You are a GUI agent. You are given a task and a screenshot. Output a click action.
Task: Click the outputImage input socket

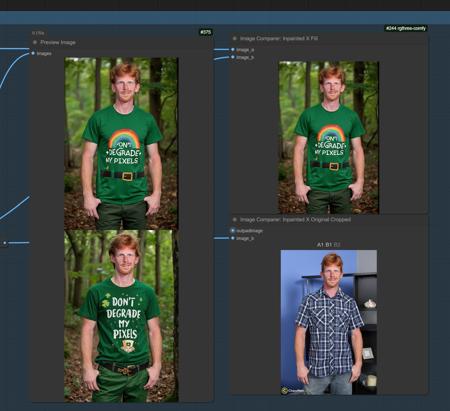[x=233, y=230]
